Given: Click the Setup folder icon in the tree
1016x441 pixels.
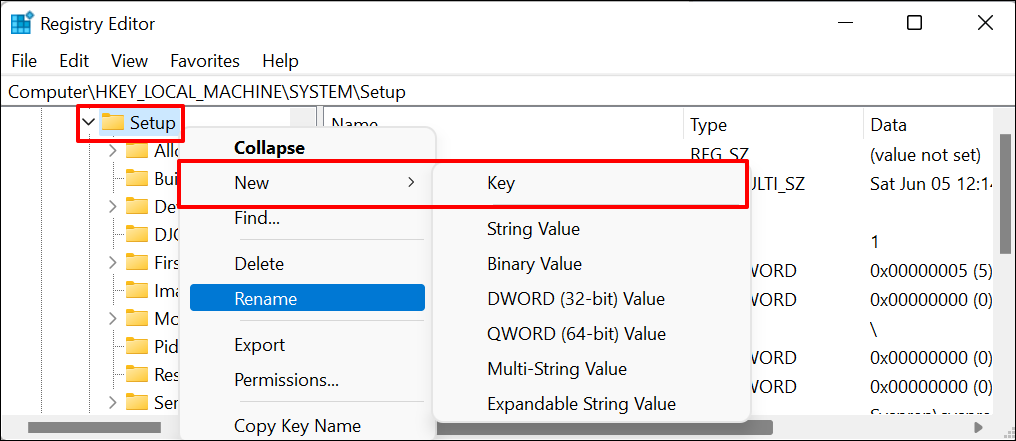Looking at the screenshot, I should (x=113, y=124).
